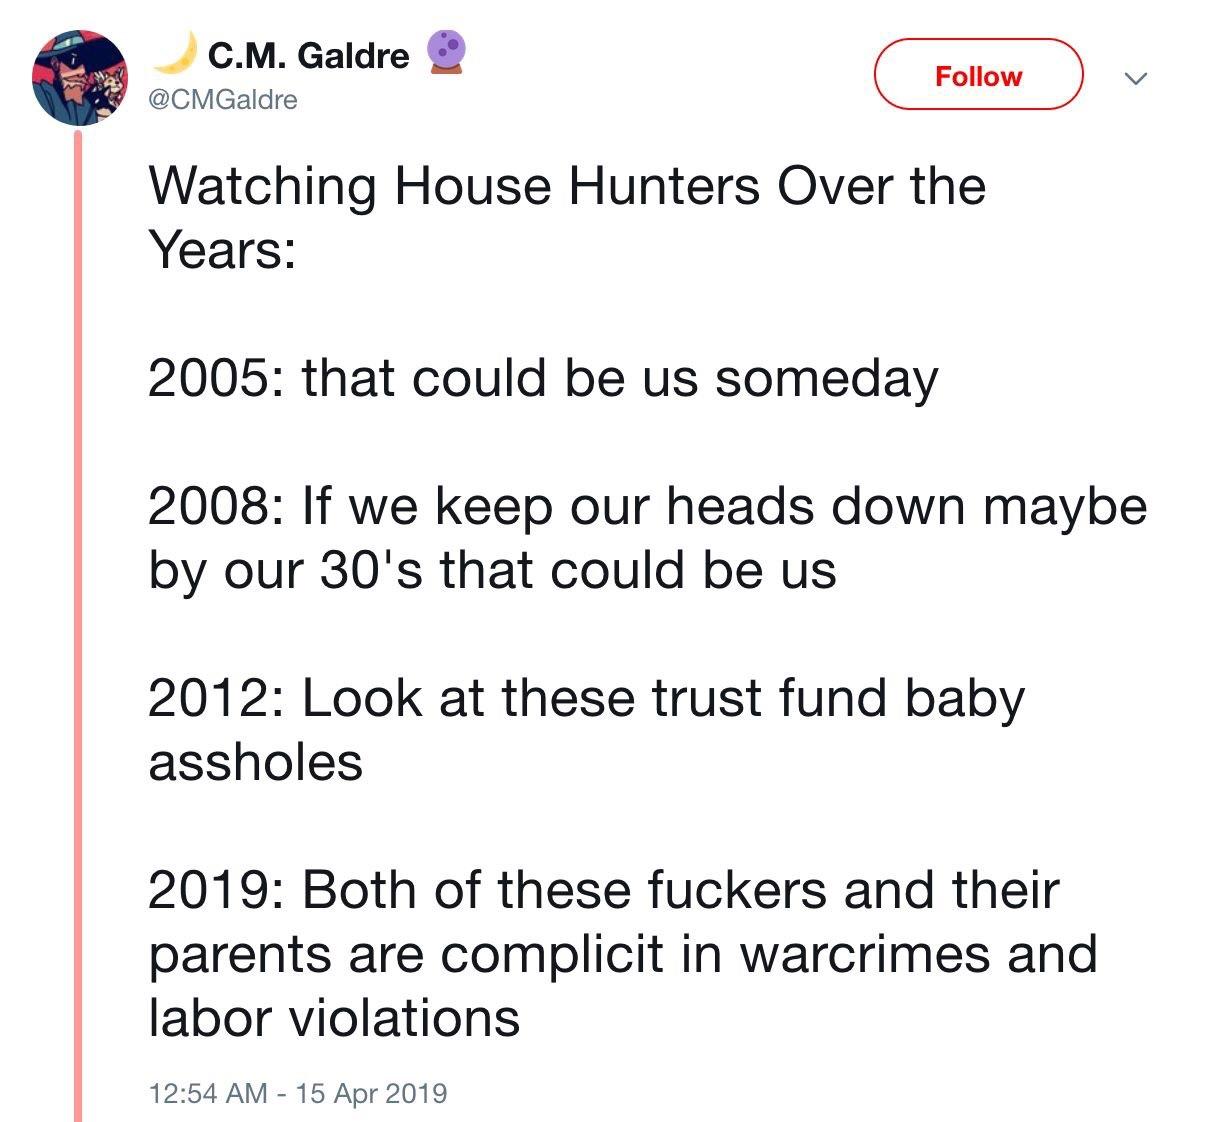1208x1122 pixels.
Task: Expand the tweet options chevron menu
Action: coord(1133,77)
